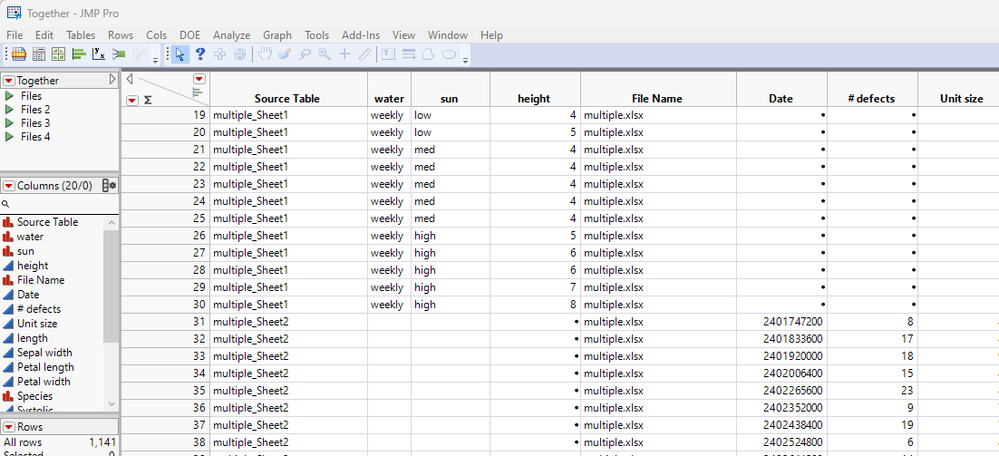Select the Magnifier zoom tool

tap(324, 55)
